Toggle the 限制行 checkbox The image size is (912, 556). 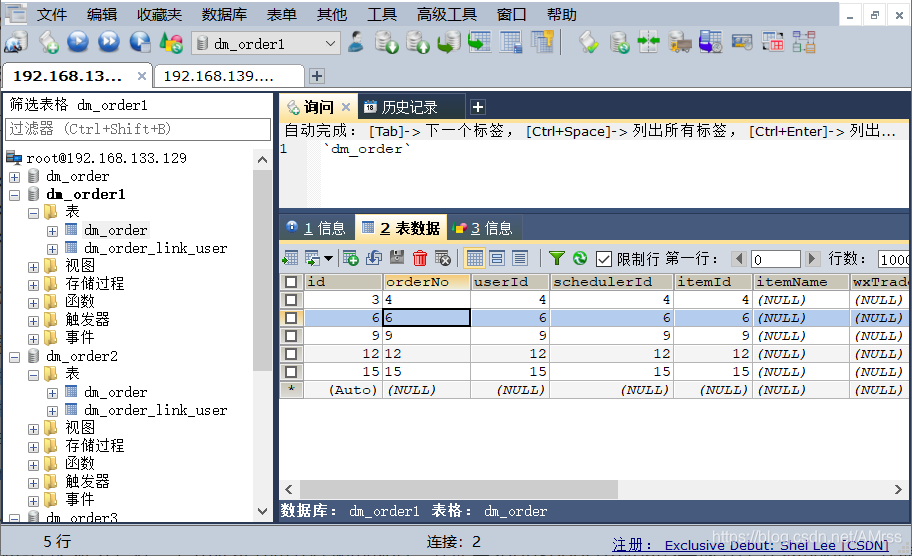[x=604, y=259]
